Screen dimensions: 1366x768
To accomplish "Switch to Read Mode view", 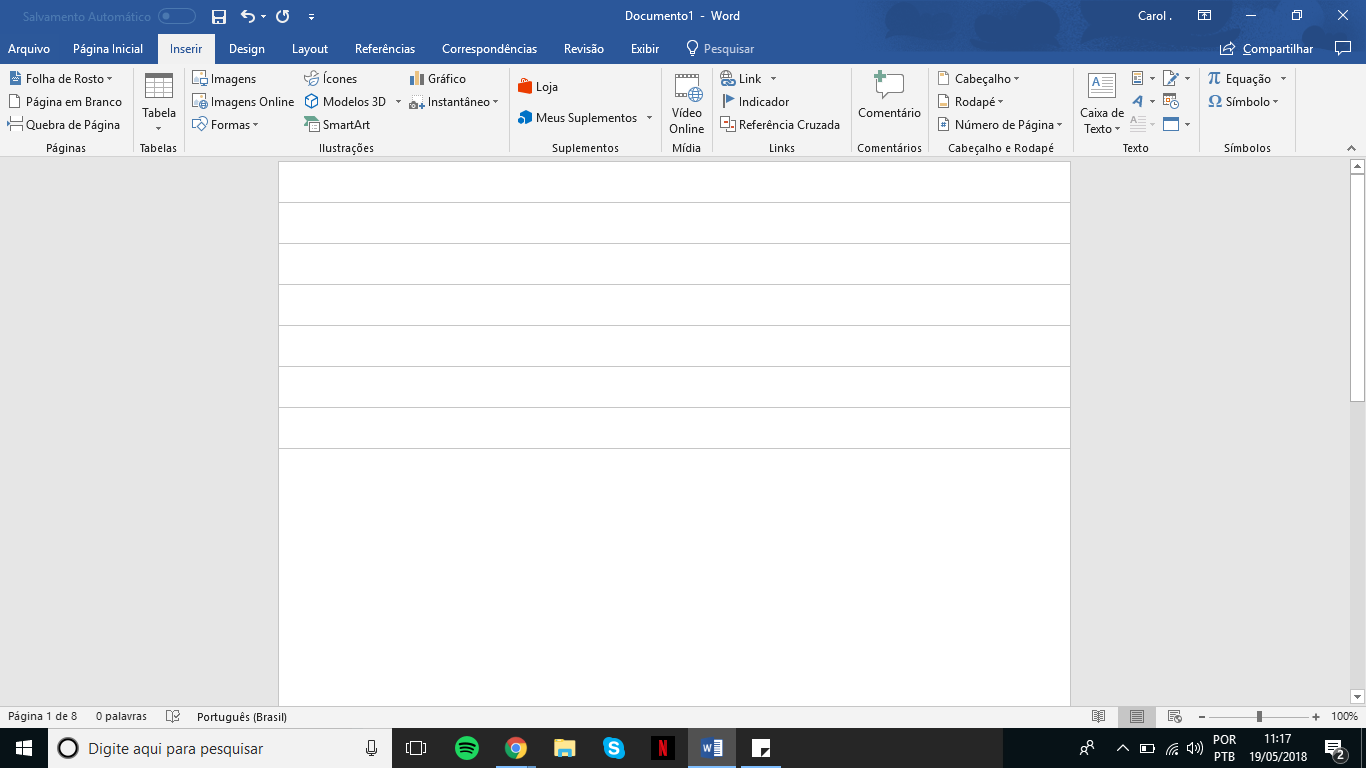I will click(1099, 716).
